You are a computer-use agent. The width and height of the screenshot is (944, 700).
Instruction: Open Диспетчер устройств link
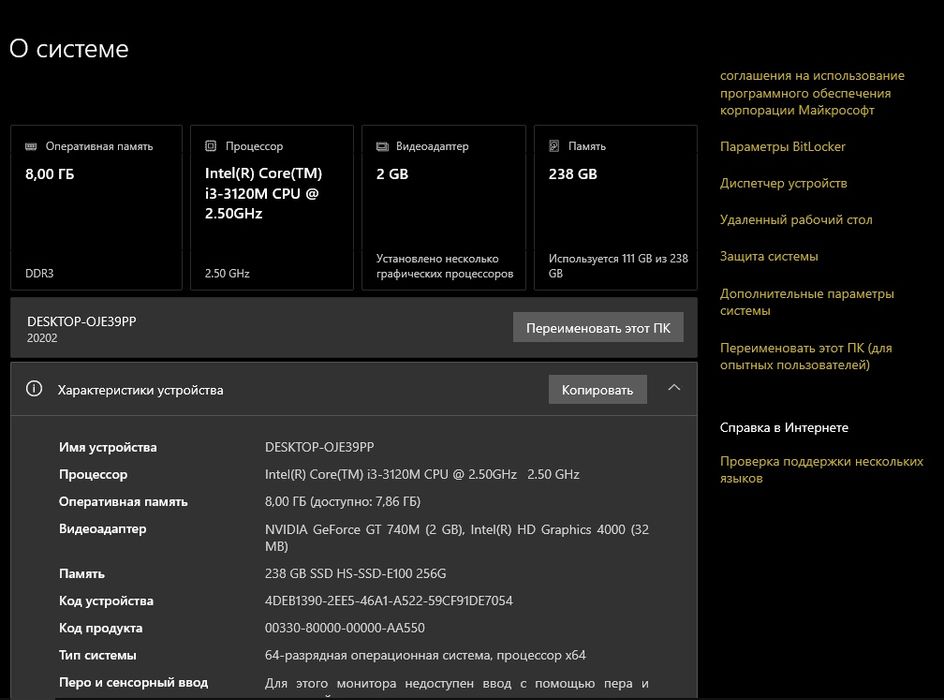coord(783,183)
